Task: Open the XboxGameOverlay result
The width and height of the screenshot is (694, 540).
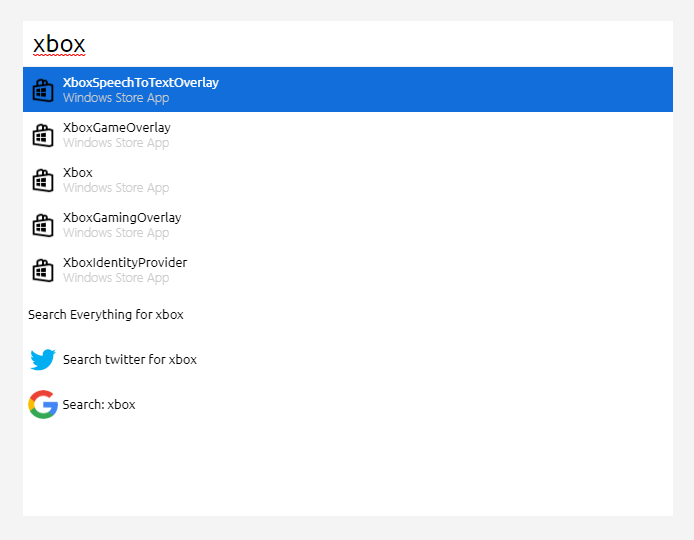Action: pyautogui.click(x=348, y=135)
